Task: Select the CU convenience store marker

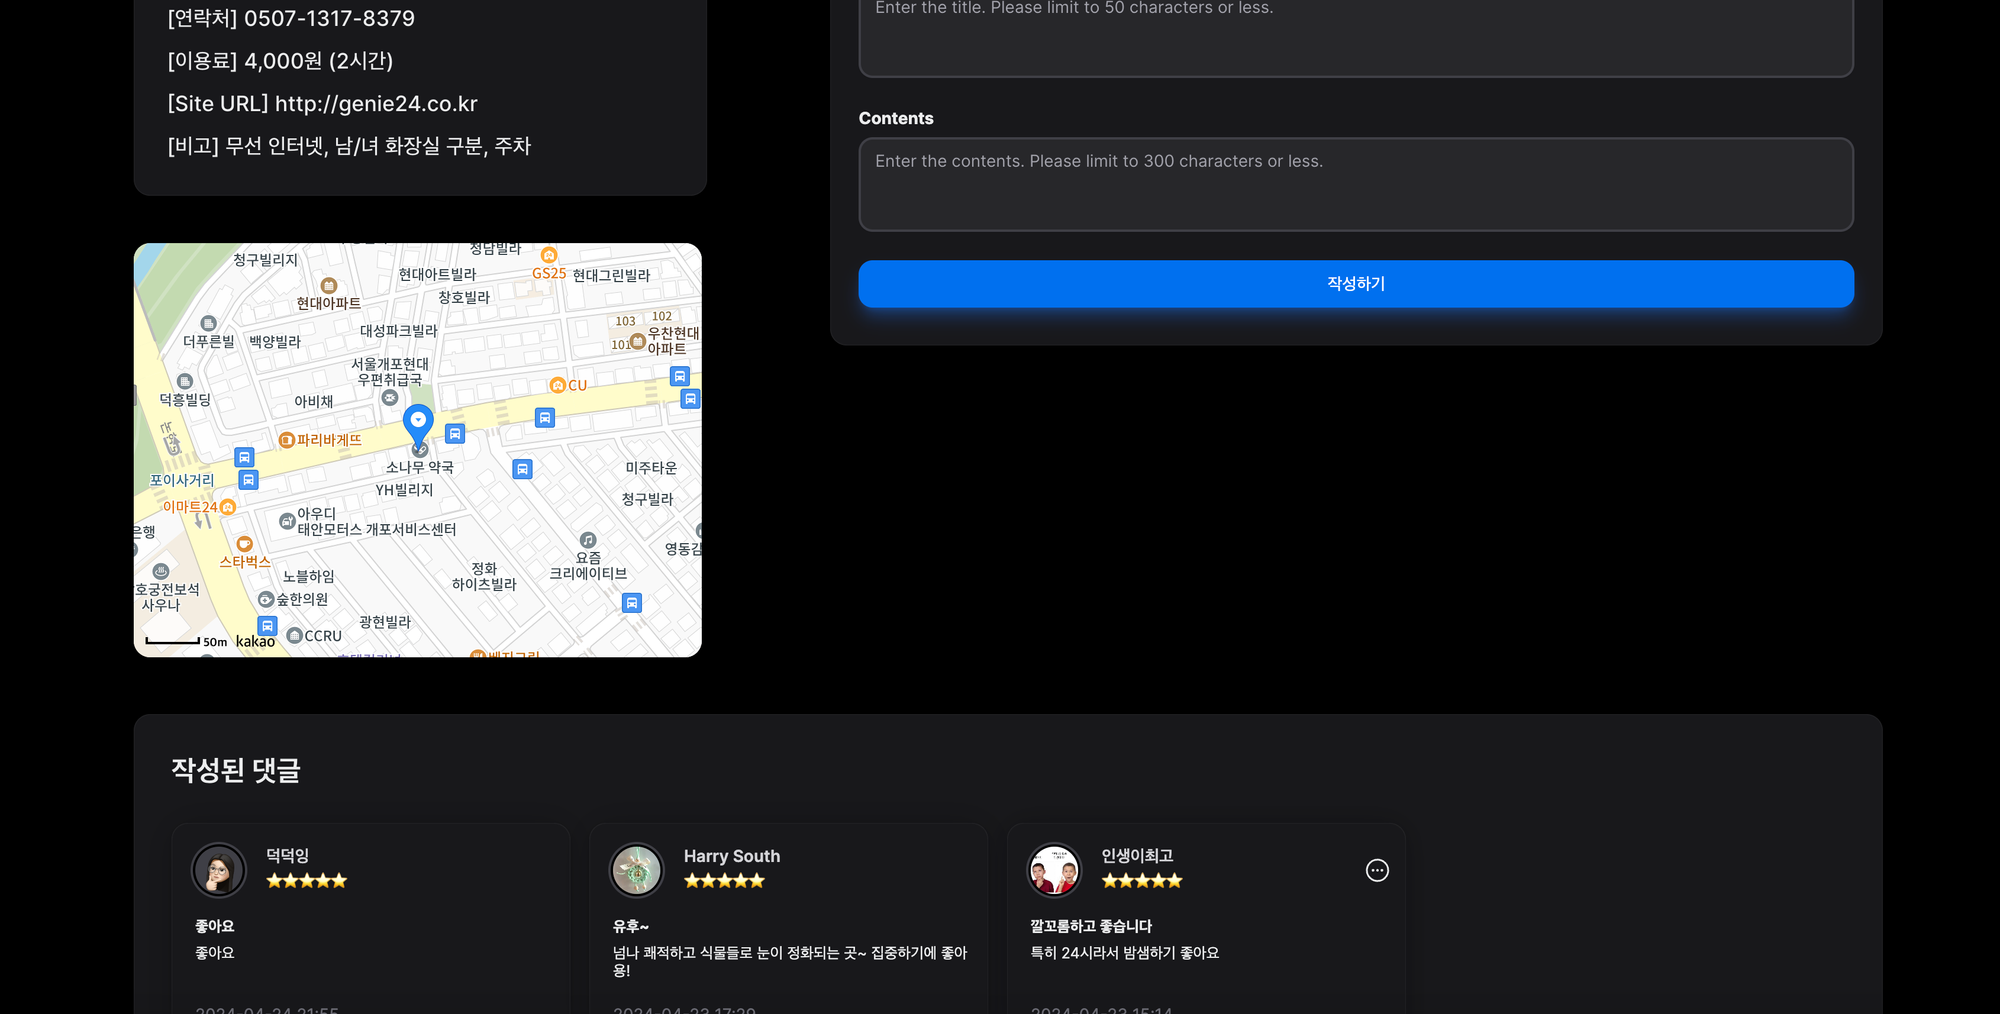Action: pos(558,385)
